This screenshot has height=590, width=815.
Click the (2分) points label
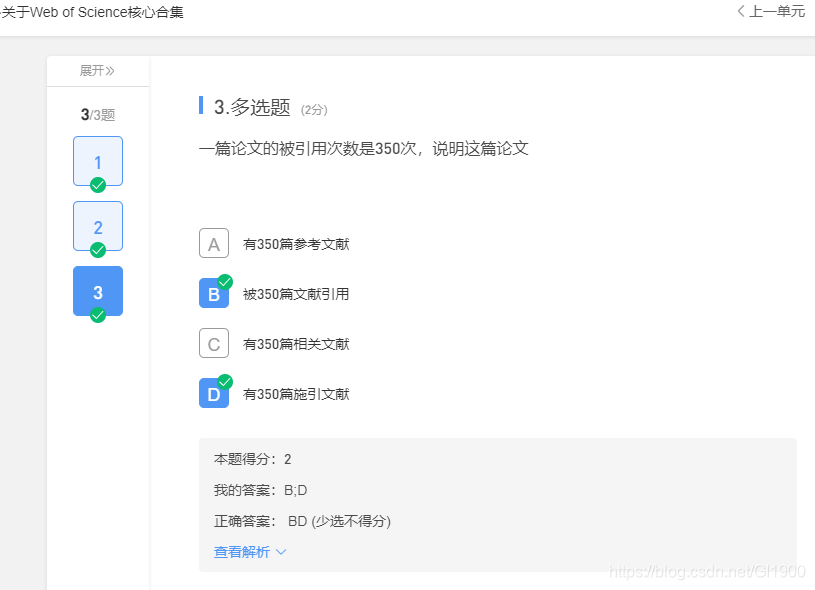coord(314,110)
